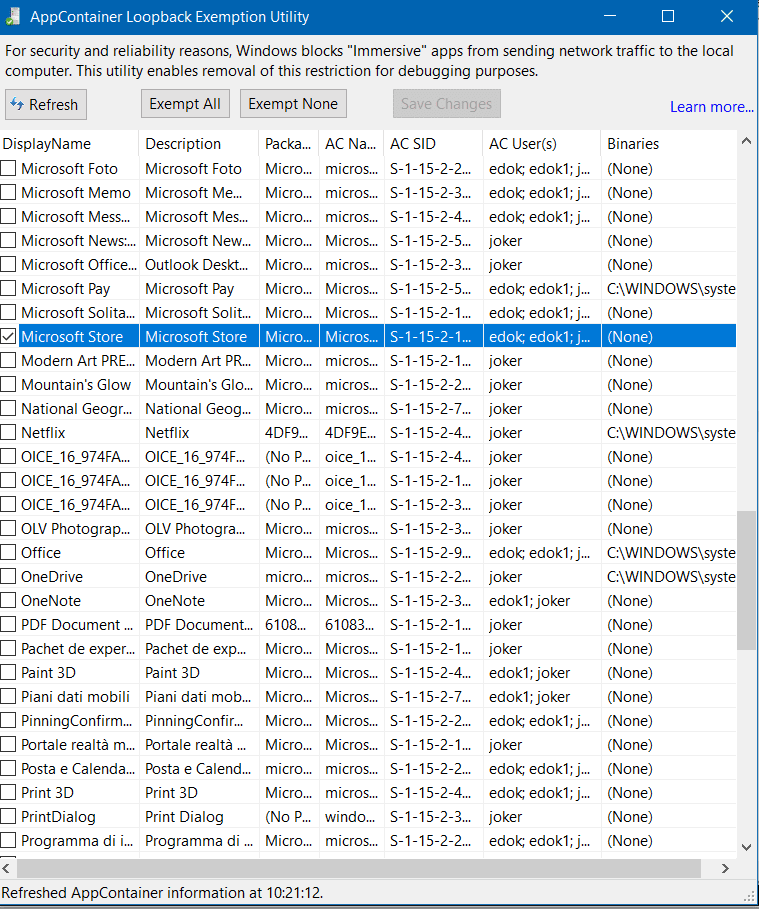Click the horizontal scrollbar right arrow
The height and width of the screenshot is (909, 759).
725,868
